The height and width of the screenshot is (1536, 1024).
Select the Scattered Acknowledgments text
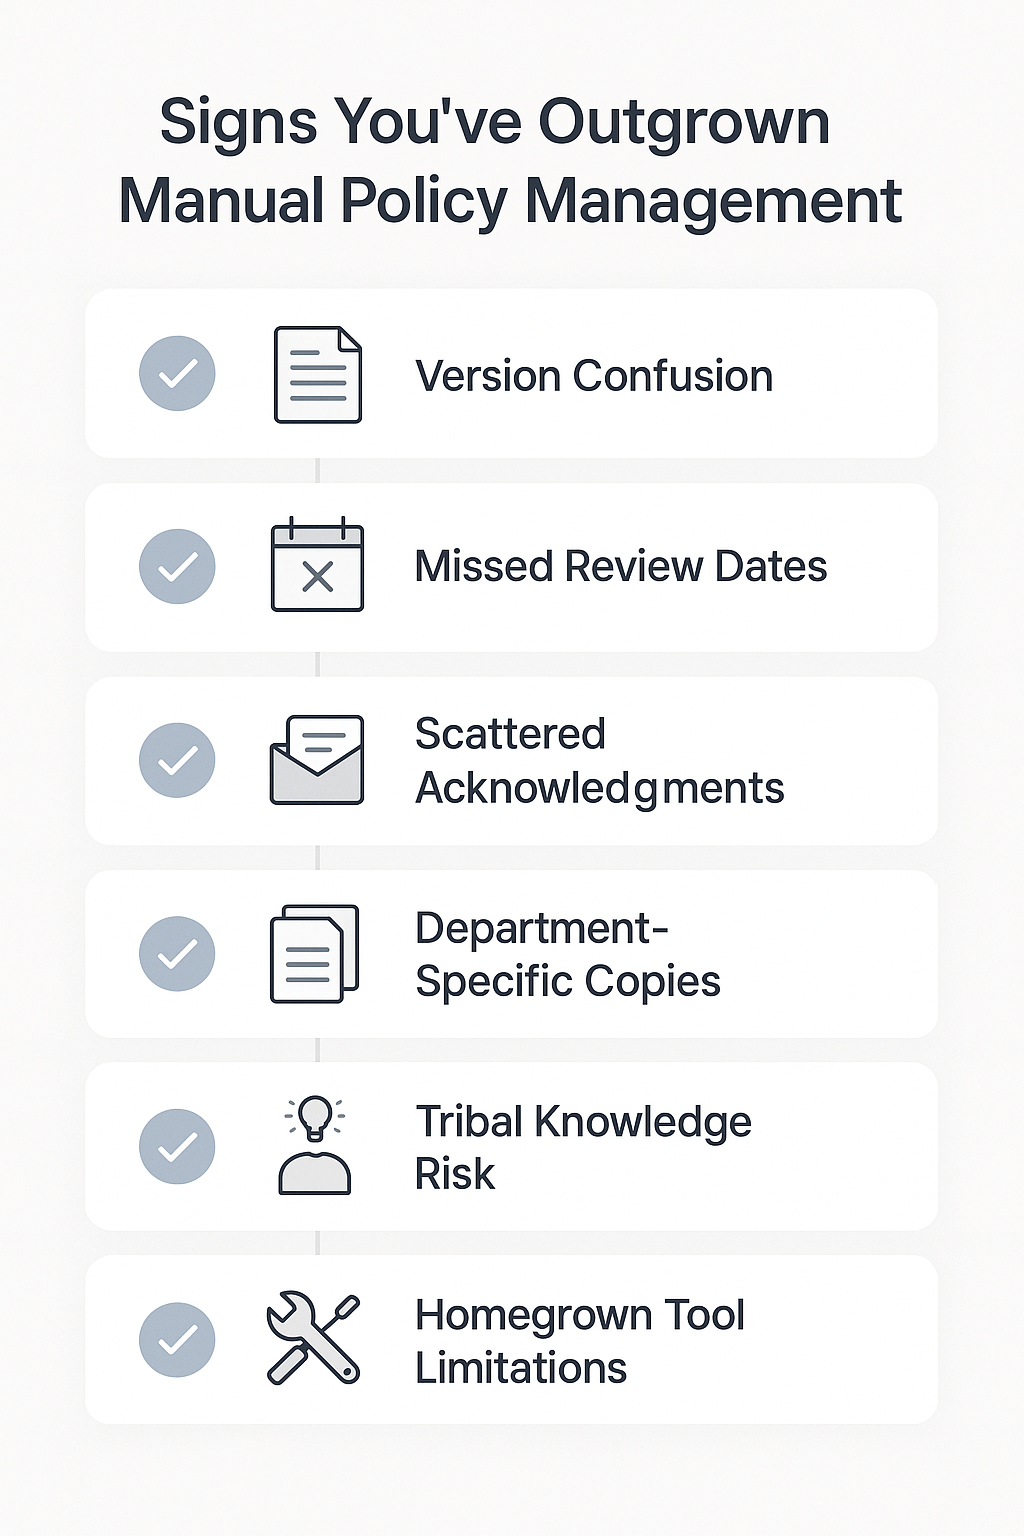coord(599,761)
